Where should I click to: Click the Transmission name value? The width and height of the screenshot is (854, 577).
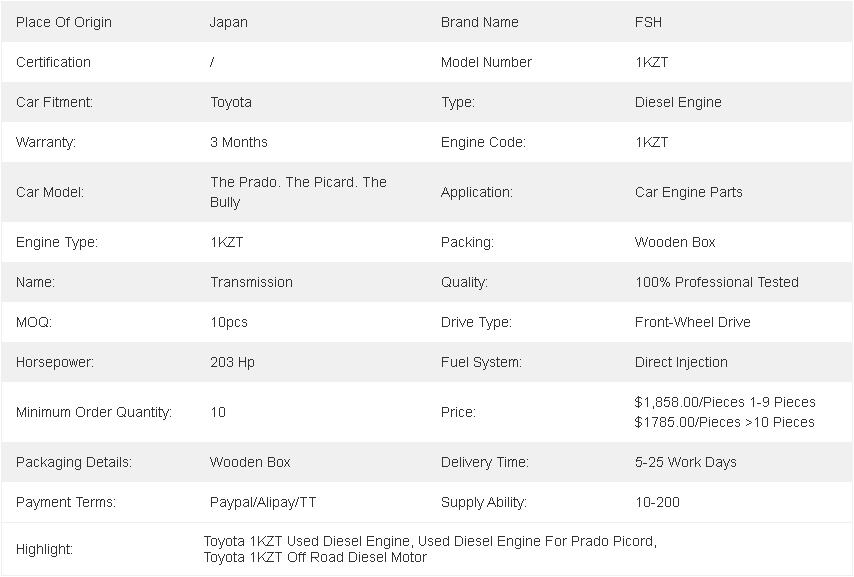coord(251,282)
